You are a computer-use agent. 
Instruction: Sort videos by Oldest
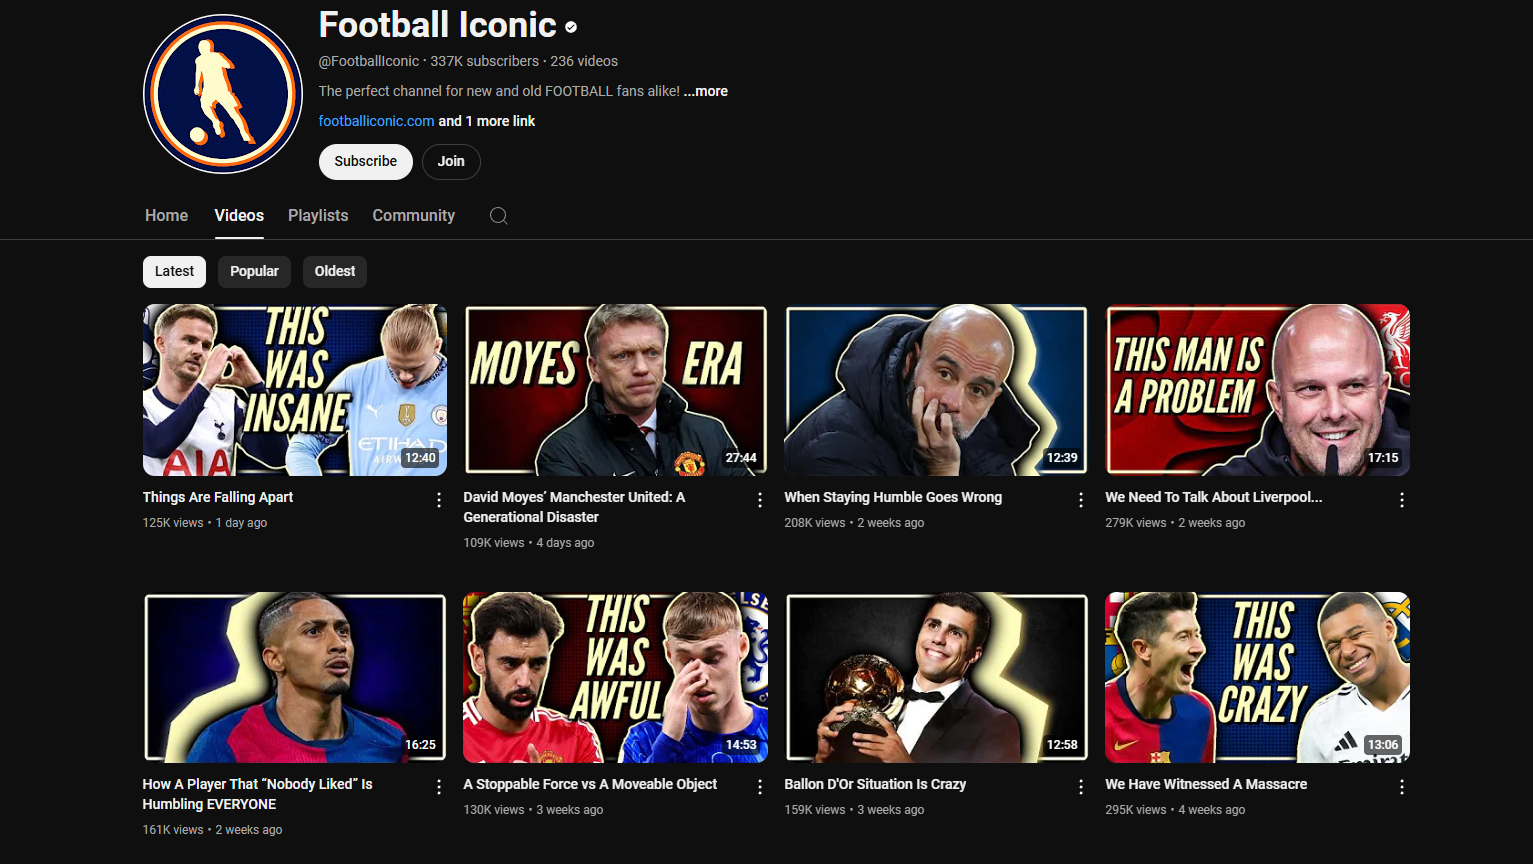335,272
